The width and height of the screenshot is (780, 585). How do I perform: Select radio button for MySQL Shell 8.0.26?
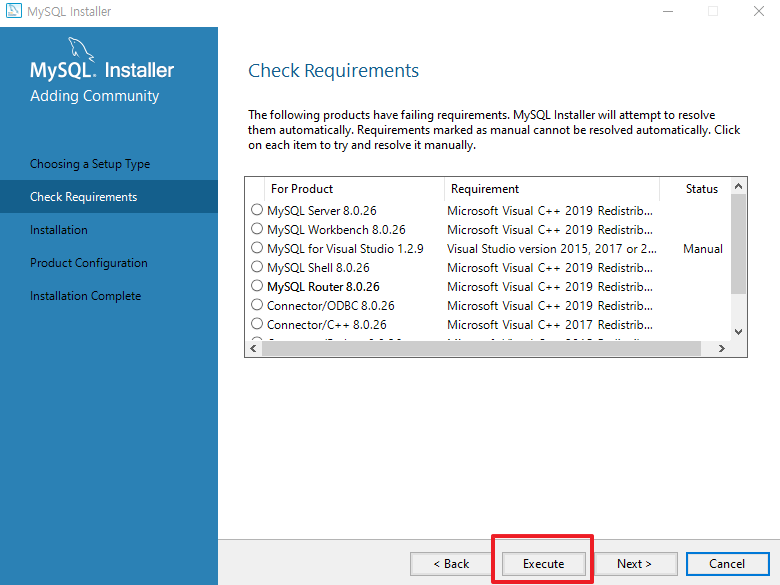pyautogui.click(x=257, y=267)
